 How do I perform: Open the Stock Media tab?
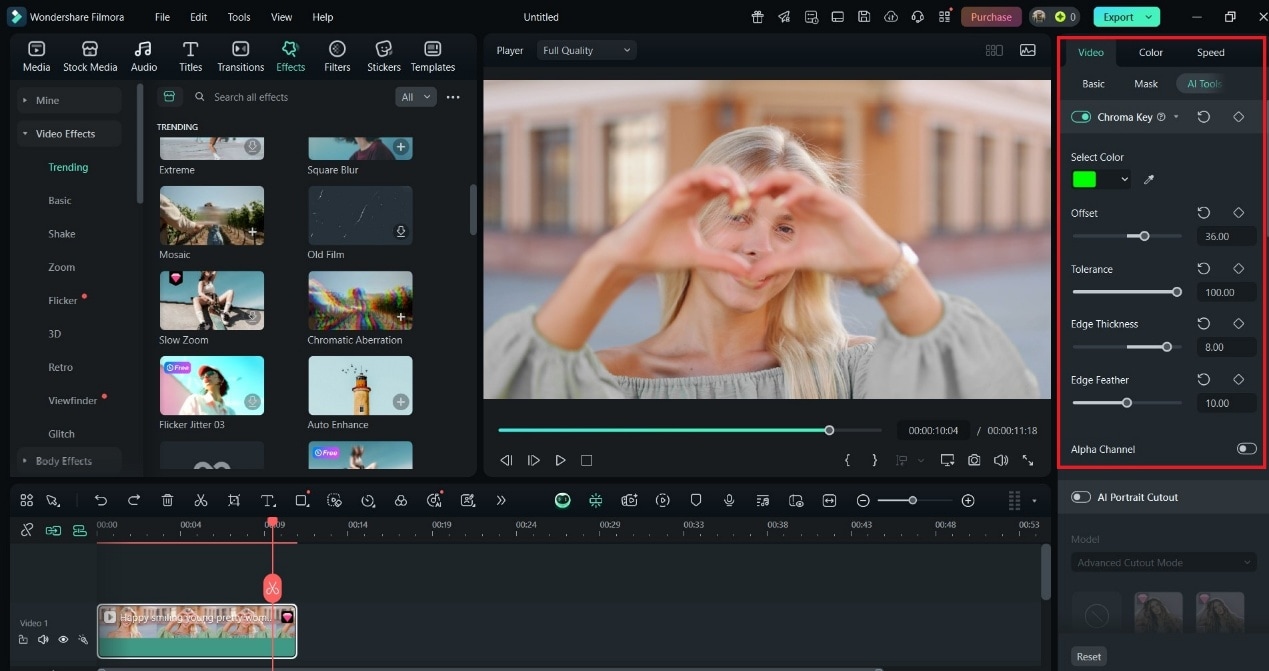point(90,56)
